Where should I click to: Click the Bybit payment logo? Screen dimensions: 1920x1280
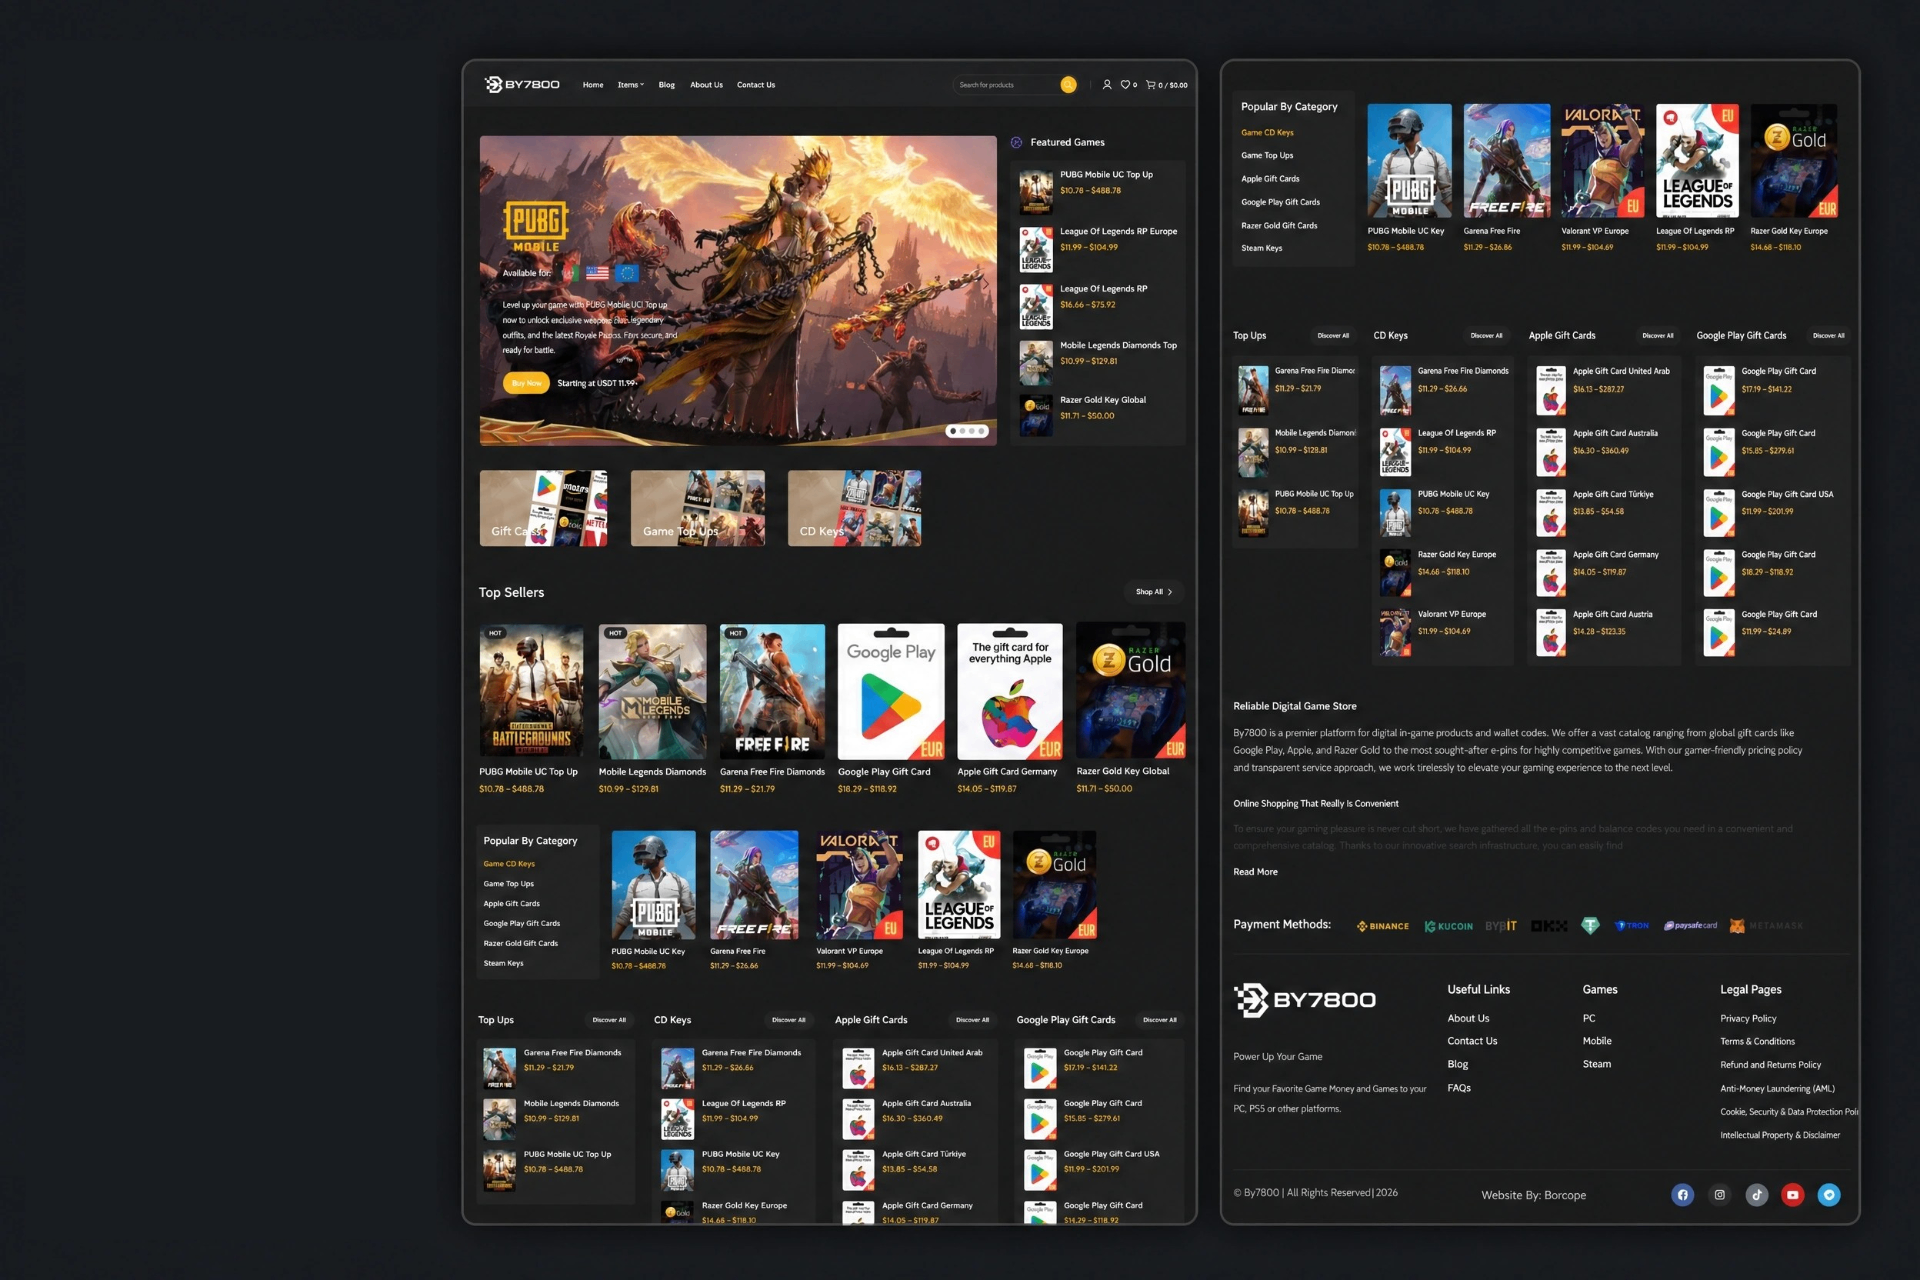[1501, 926]
